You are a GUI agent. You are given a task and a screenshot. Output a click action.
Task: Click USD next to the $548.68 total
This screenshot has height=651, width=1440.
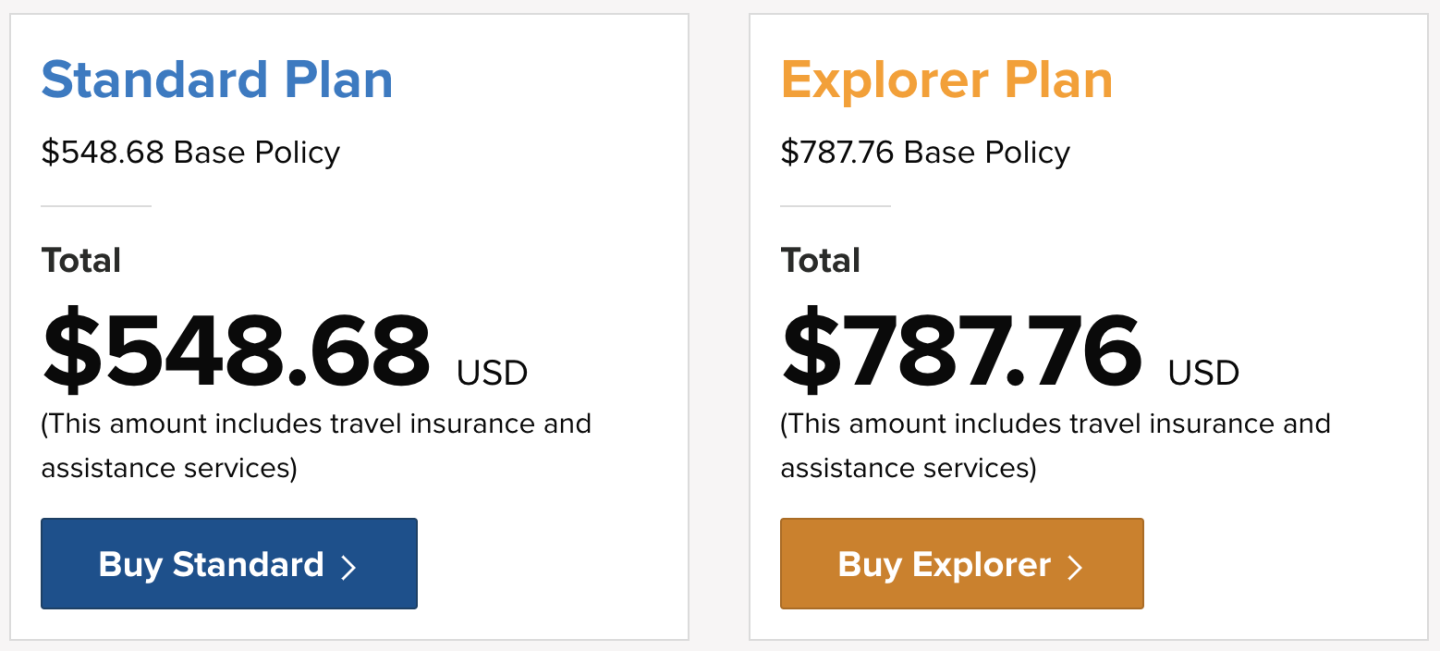coord(492,373)
